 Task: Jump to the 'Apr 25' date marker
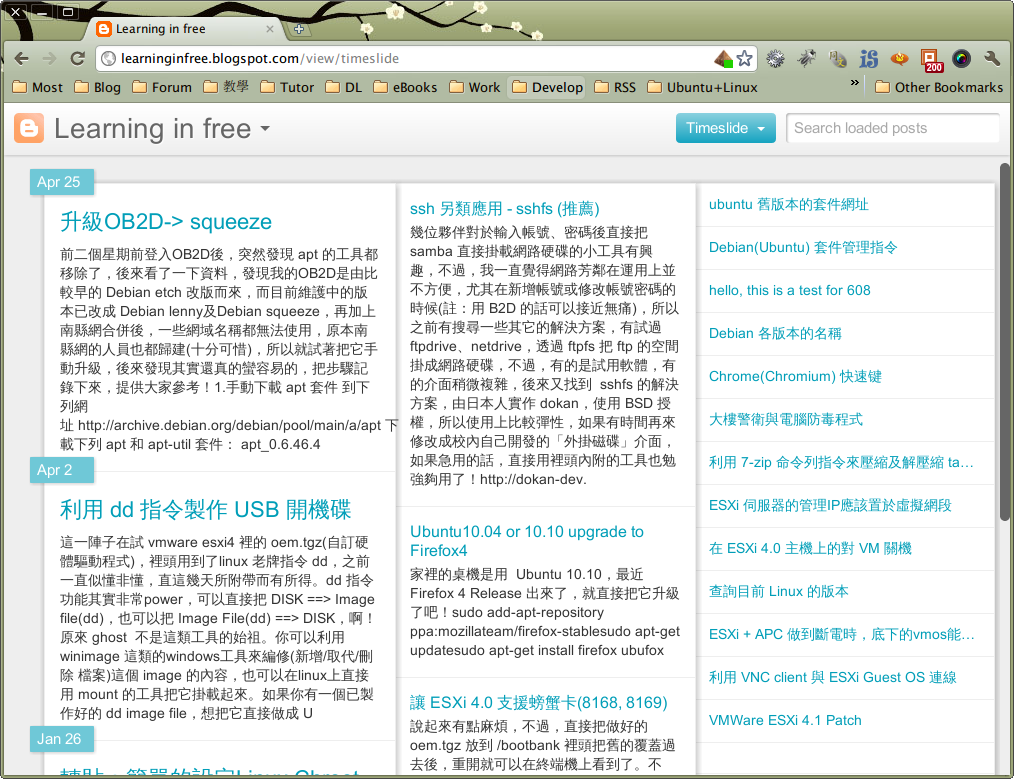[x=61, y=182]
